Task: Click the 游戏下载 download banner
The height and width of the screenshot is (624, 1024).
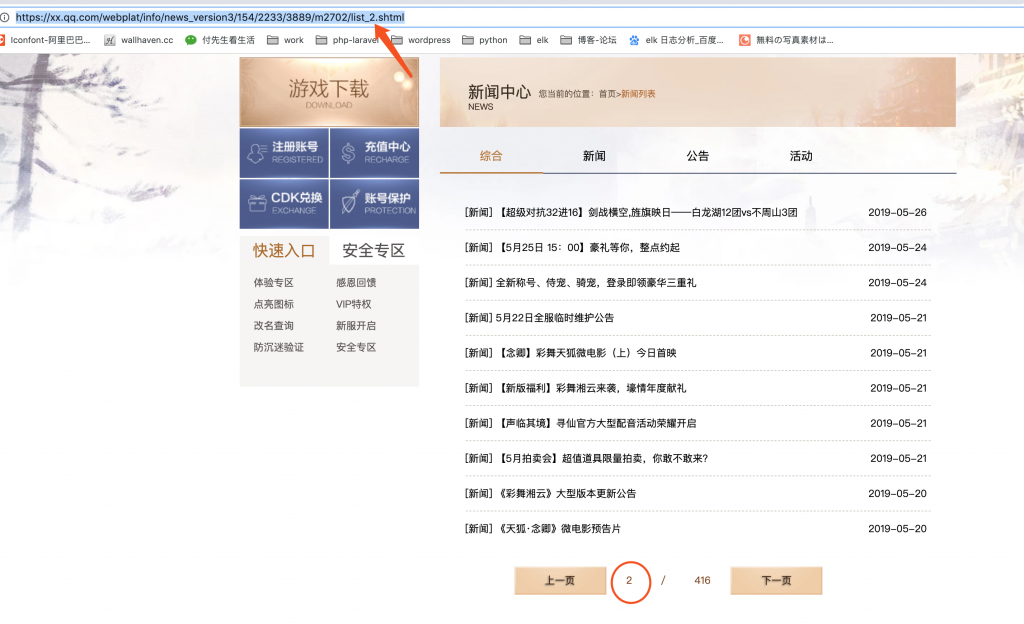Action: click(329, 92)
